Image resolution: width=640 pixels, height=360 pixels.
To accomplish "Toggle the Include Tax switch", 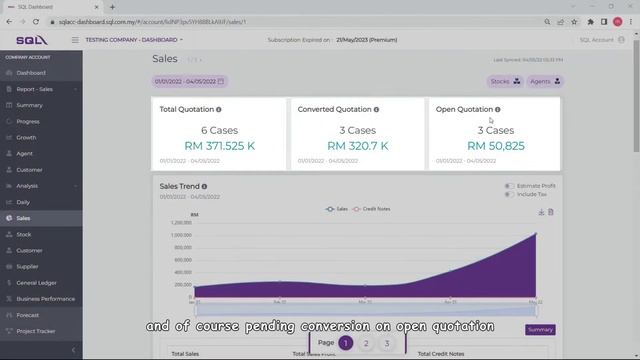I will (x=509, y=195).
